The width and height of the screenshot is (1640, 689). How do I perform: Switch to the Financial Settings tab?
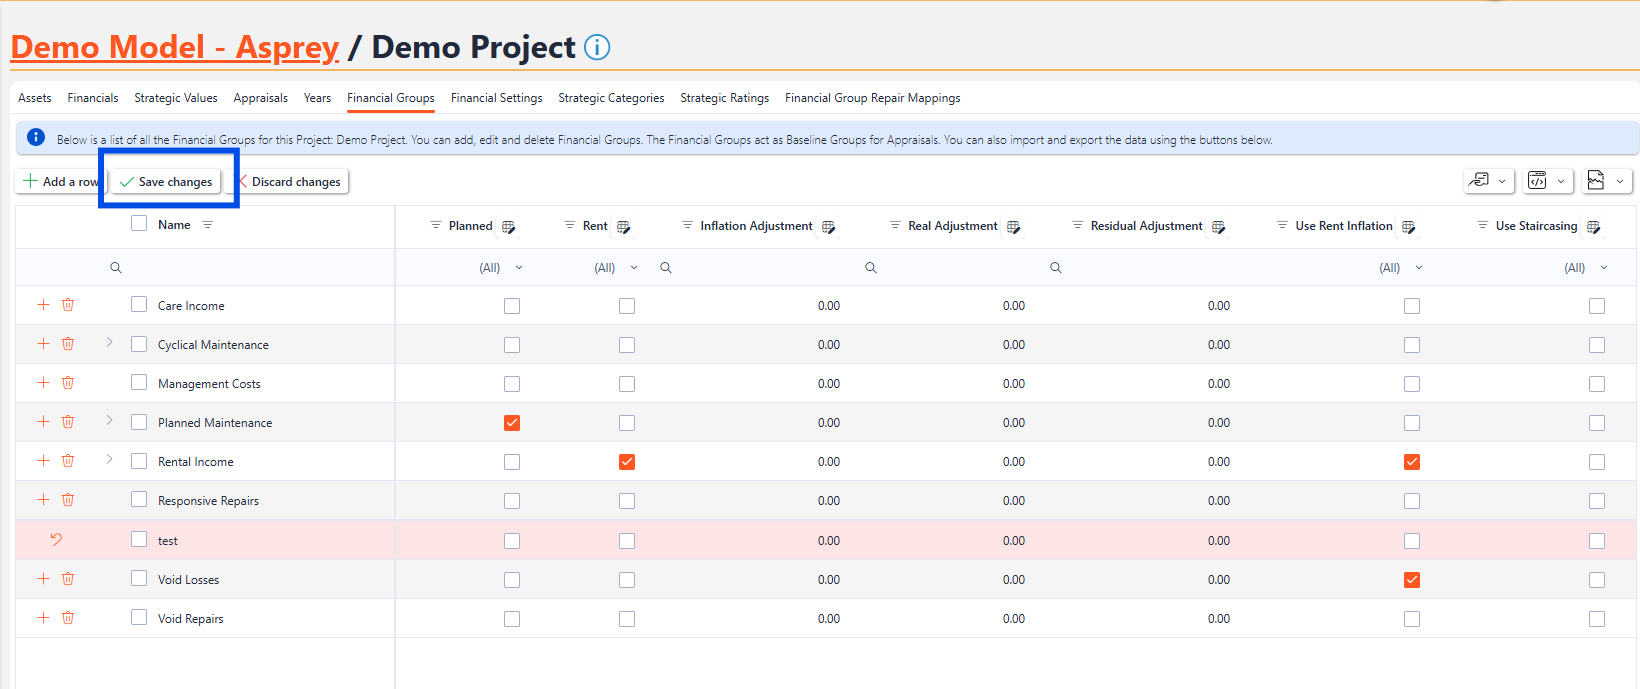coord(496,98)
